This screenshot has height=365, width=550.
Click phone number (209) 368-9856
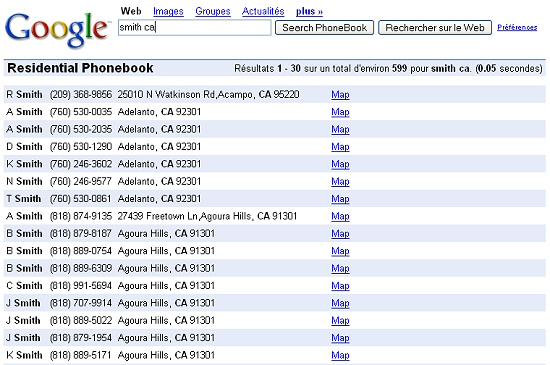[81, 95]
